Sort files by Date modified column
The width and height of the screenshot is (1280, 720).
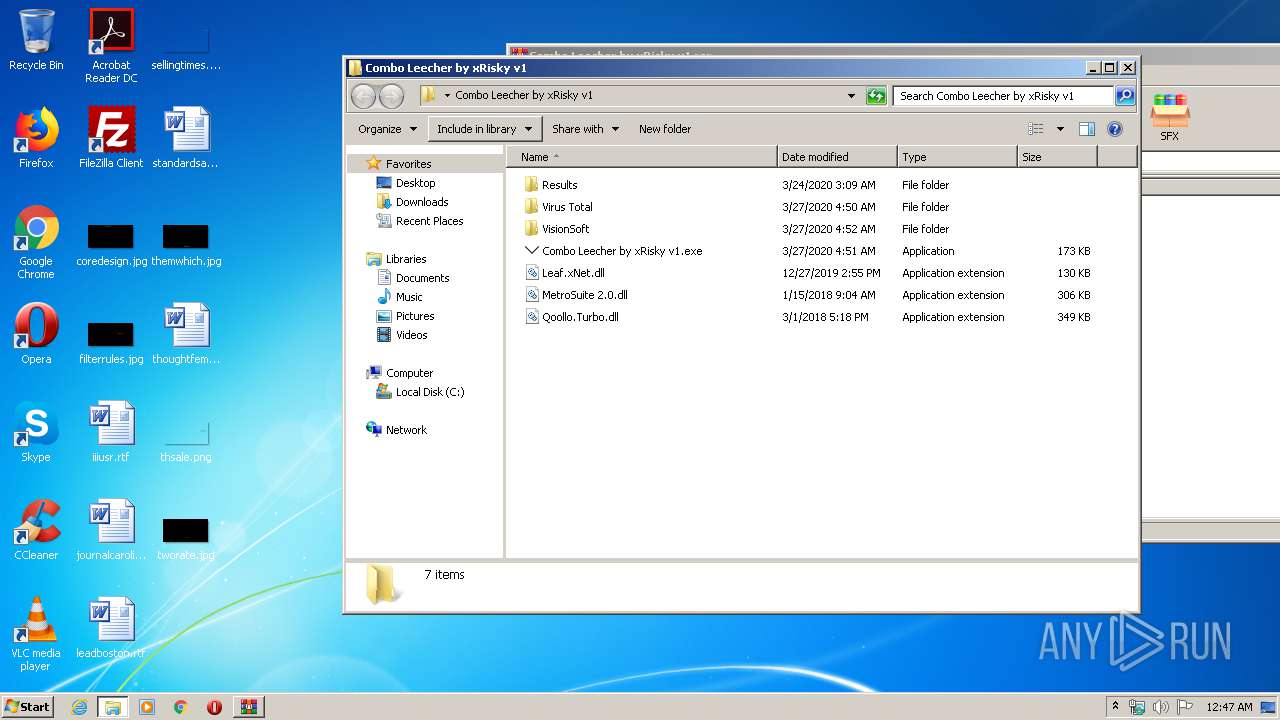point(836,157)
